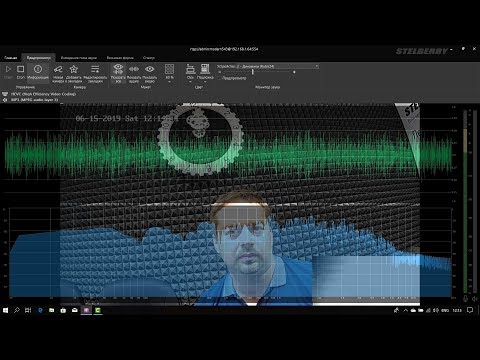Select the show audio waveform icon
Screen dimensions: 480x360
[134, 69]
